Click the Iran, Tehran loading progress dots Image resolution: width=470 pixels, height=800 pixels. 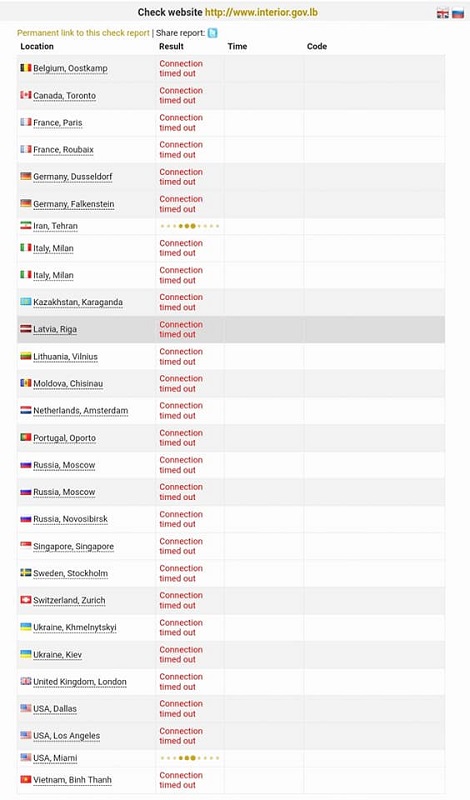(189, 226)
